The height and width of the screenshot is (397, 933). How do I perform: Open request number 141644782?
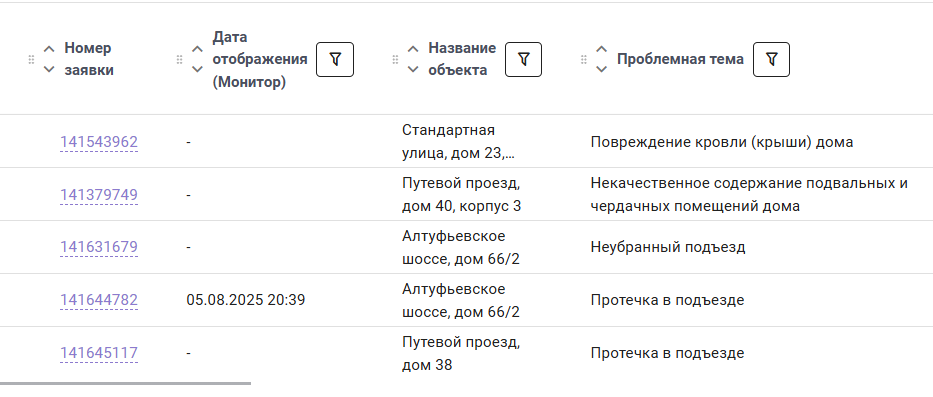pos(99,300)
